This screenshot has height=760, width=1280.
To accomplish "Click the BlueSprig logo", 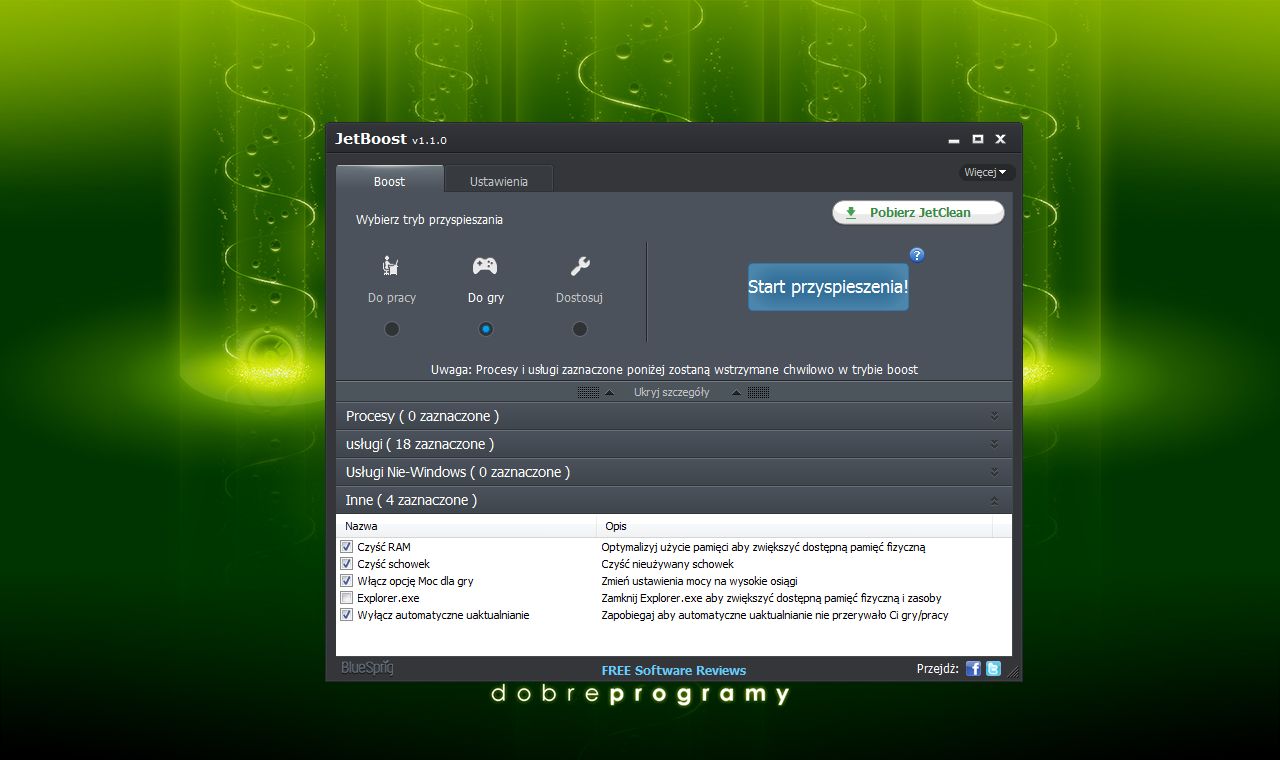I will (367, 668).
